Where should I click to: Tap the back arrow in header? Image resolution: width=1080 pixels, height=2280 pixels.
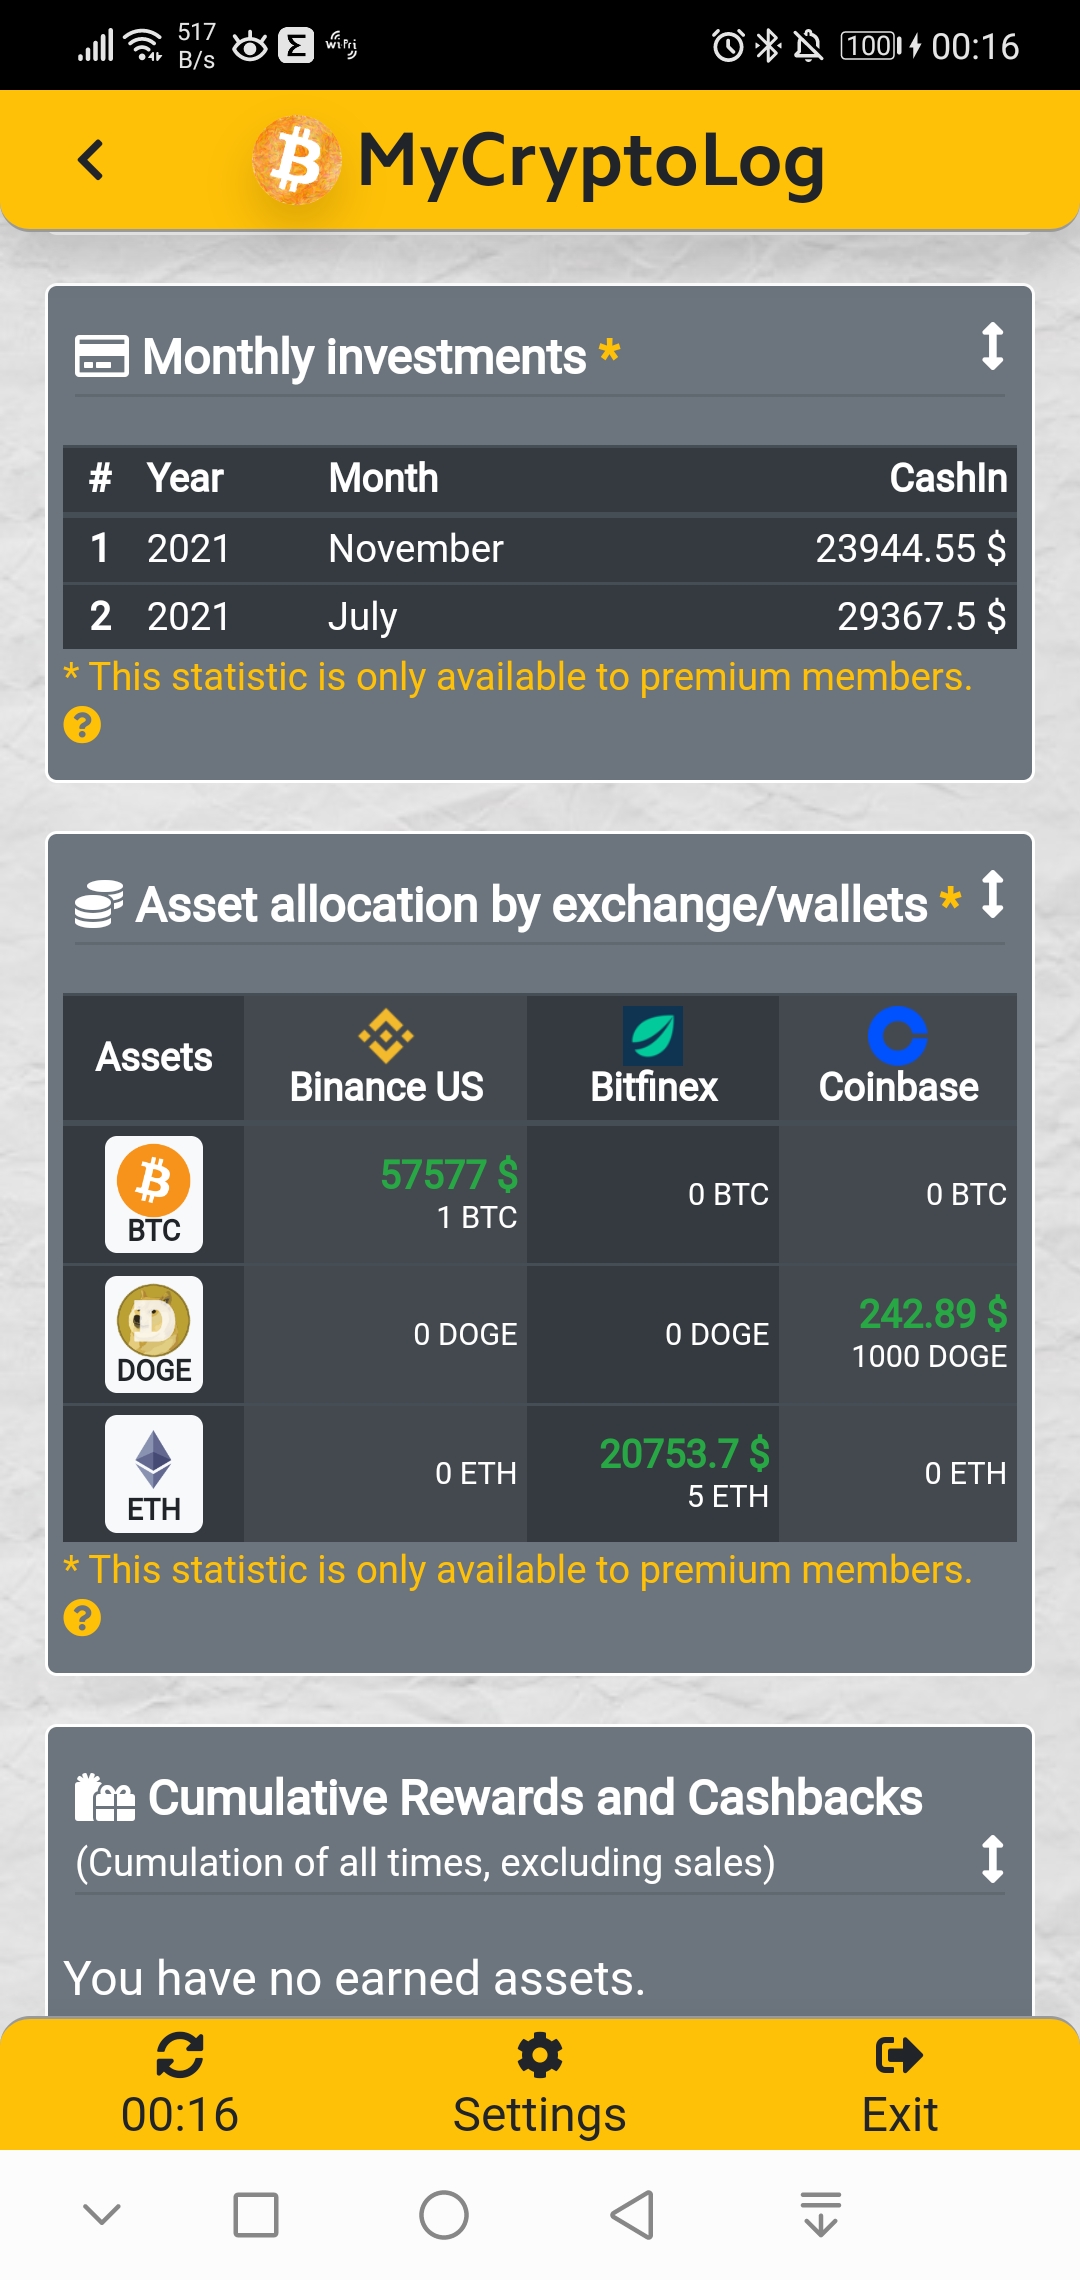(x=91, y=160)
